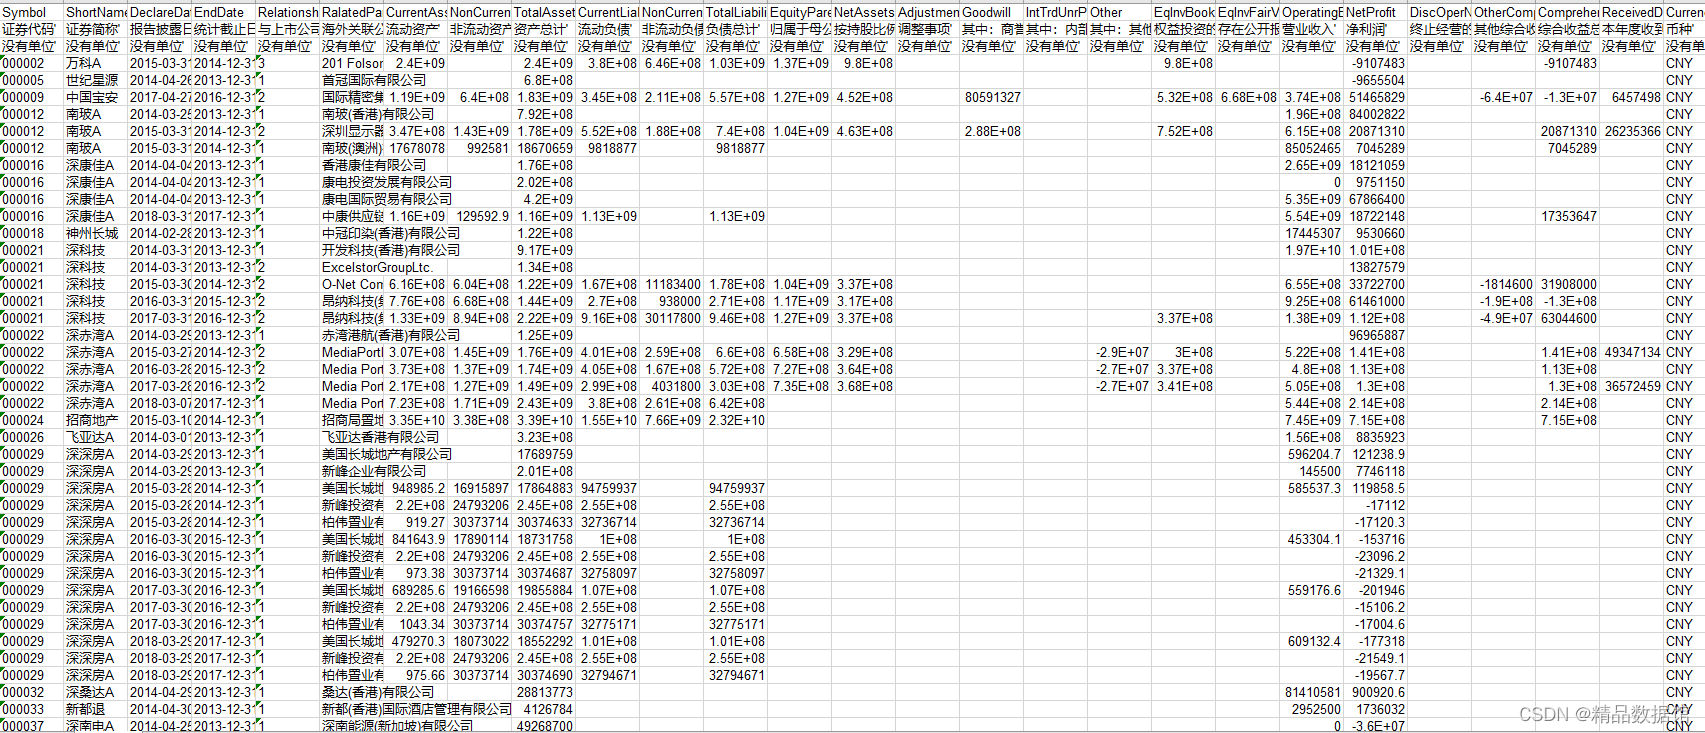
Task: Select the value 49347134
Action: click(x=1631, y=352)
